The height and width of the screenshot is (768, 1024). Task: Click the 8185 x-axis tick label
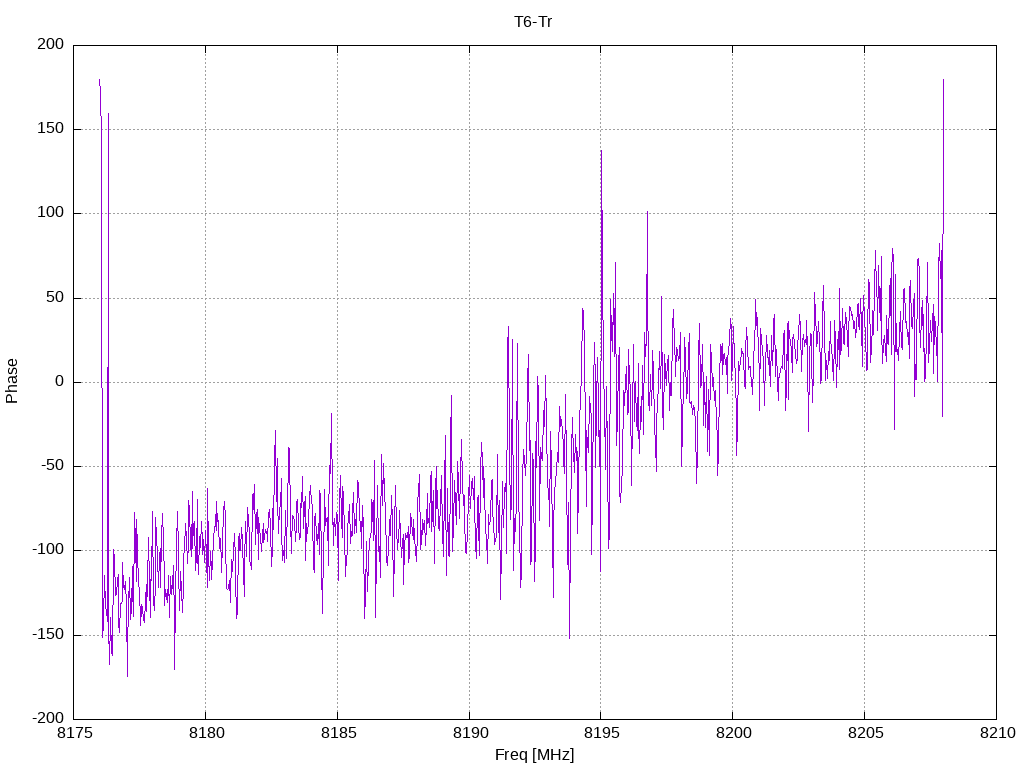(337, 735)
